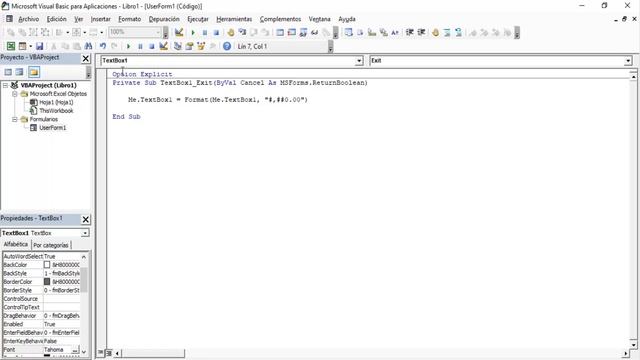Click the View Microsoft Excel icon

click(11, 46)
